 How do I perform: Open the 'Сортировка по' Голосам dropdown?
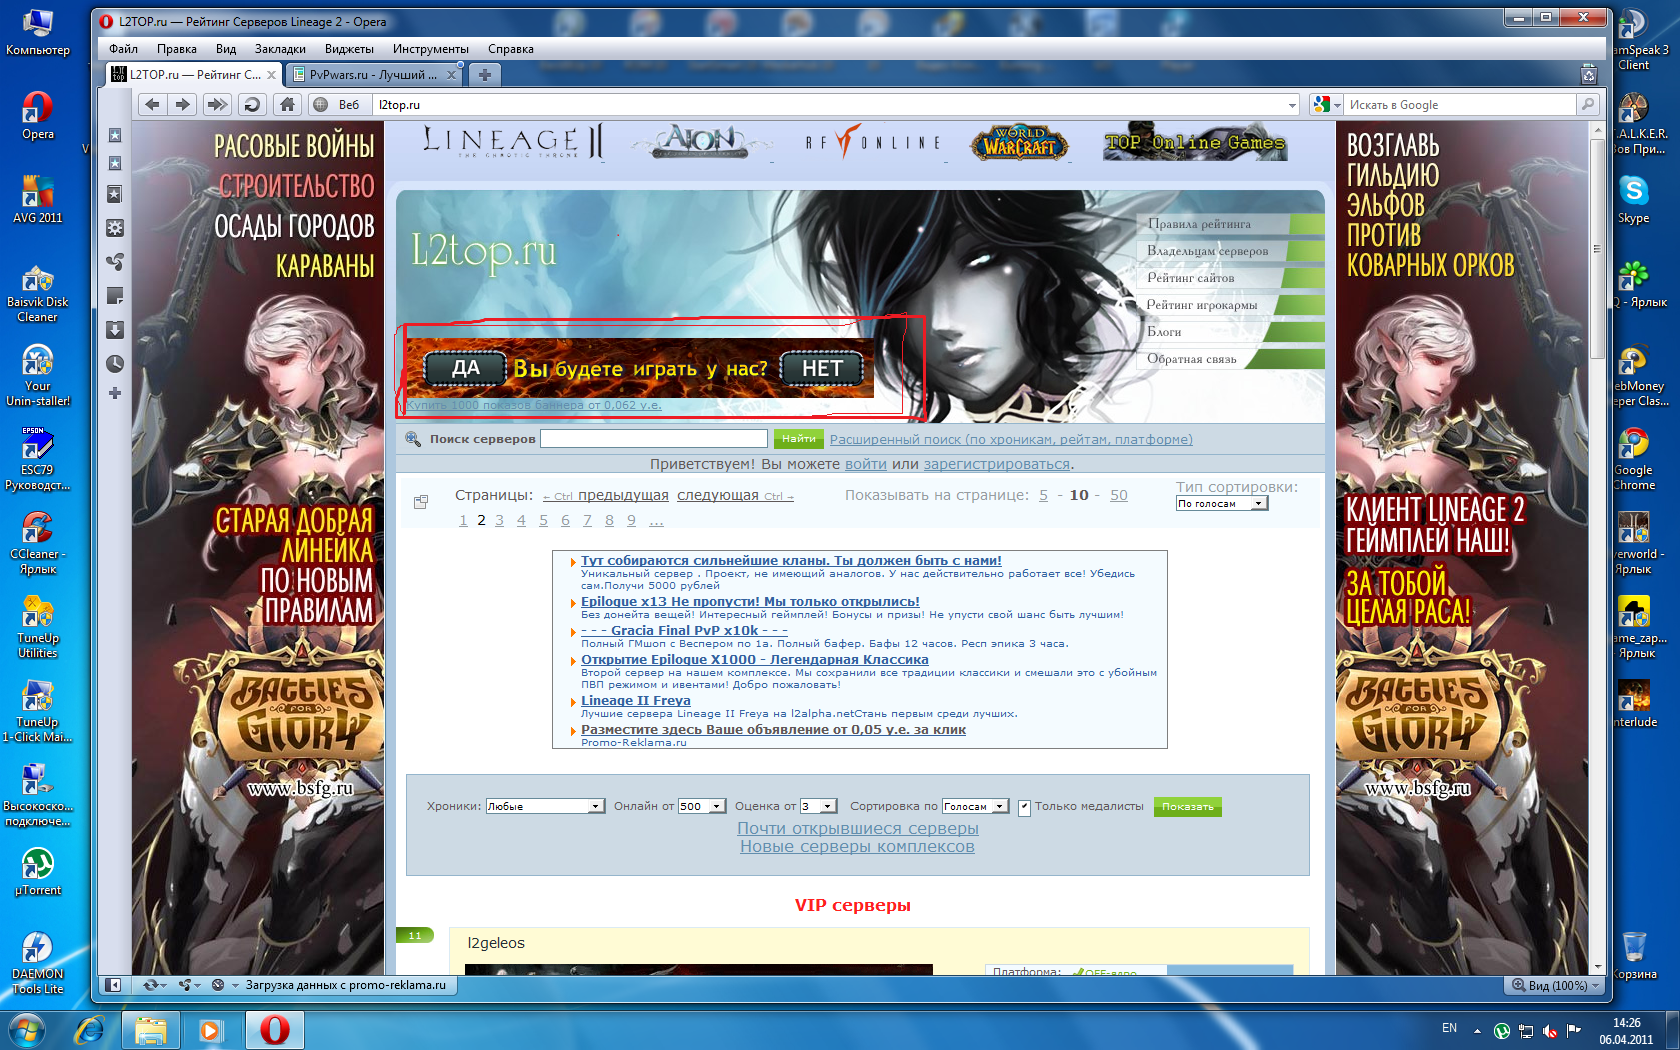pos(974,806)
